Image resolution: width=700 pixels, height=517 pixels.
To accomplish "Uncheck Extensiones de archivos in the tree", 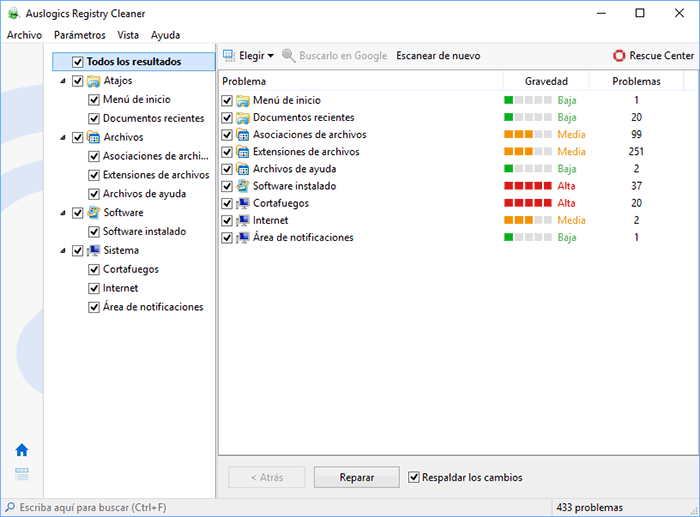I will point(94,175).
